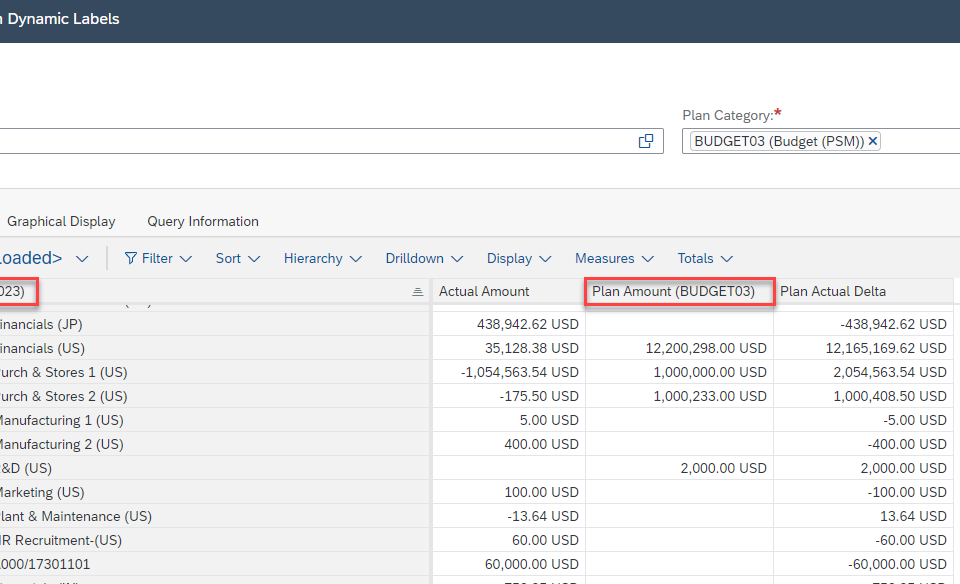Select the Manufacturing 1 (US) row
This screenshot has height=584, width=960.
[x=214, y=421]
